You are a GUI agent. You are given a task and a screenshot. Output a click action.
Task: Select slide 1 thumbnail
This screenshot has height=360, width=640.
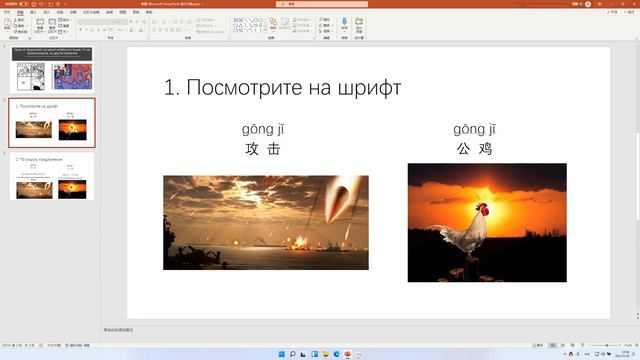click(52, 69)
